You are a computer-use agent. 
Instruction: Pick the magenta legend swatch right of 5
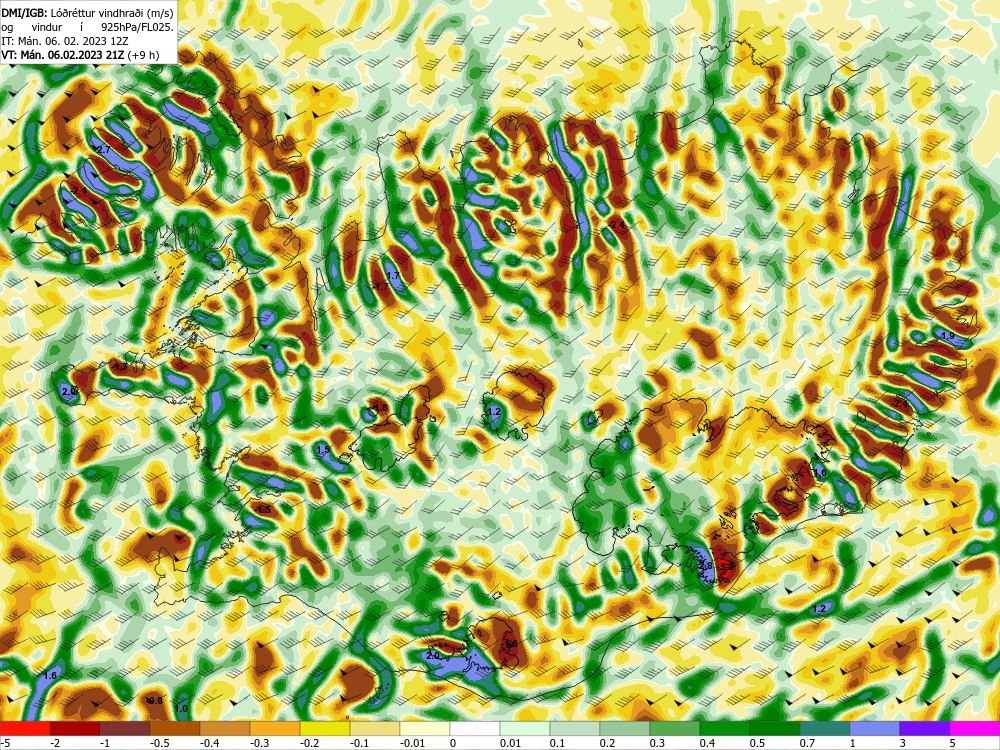[975, 728]
